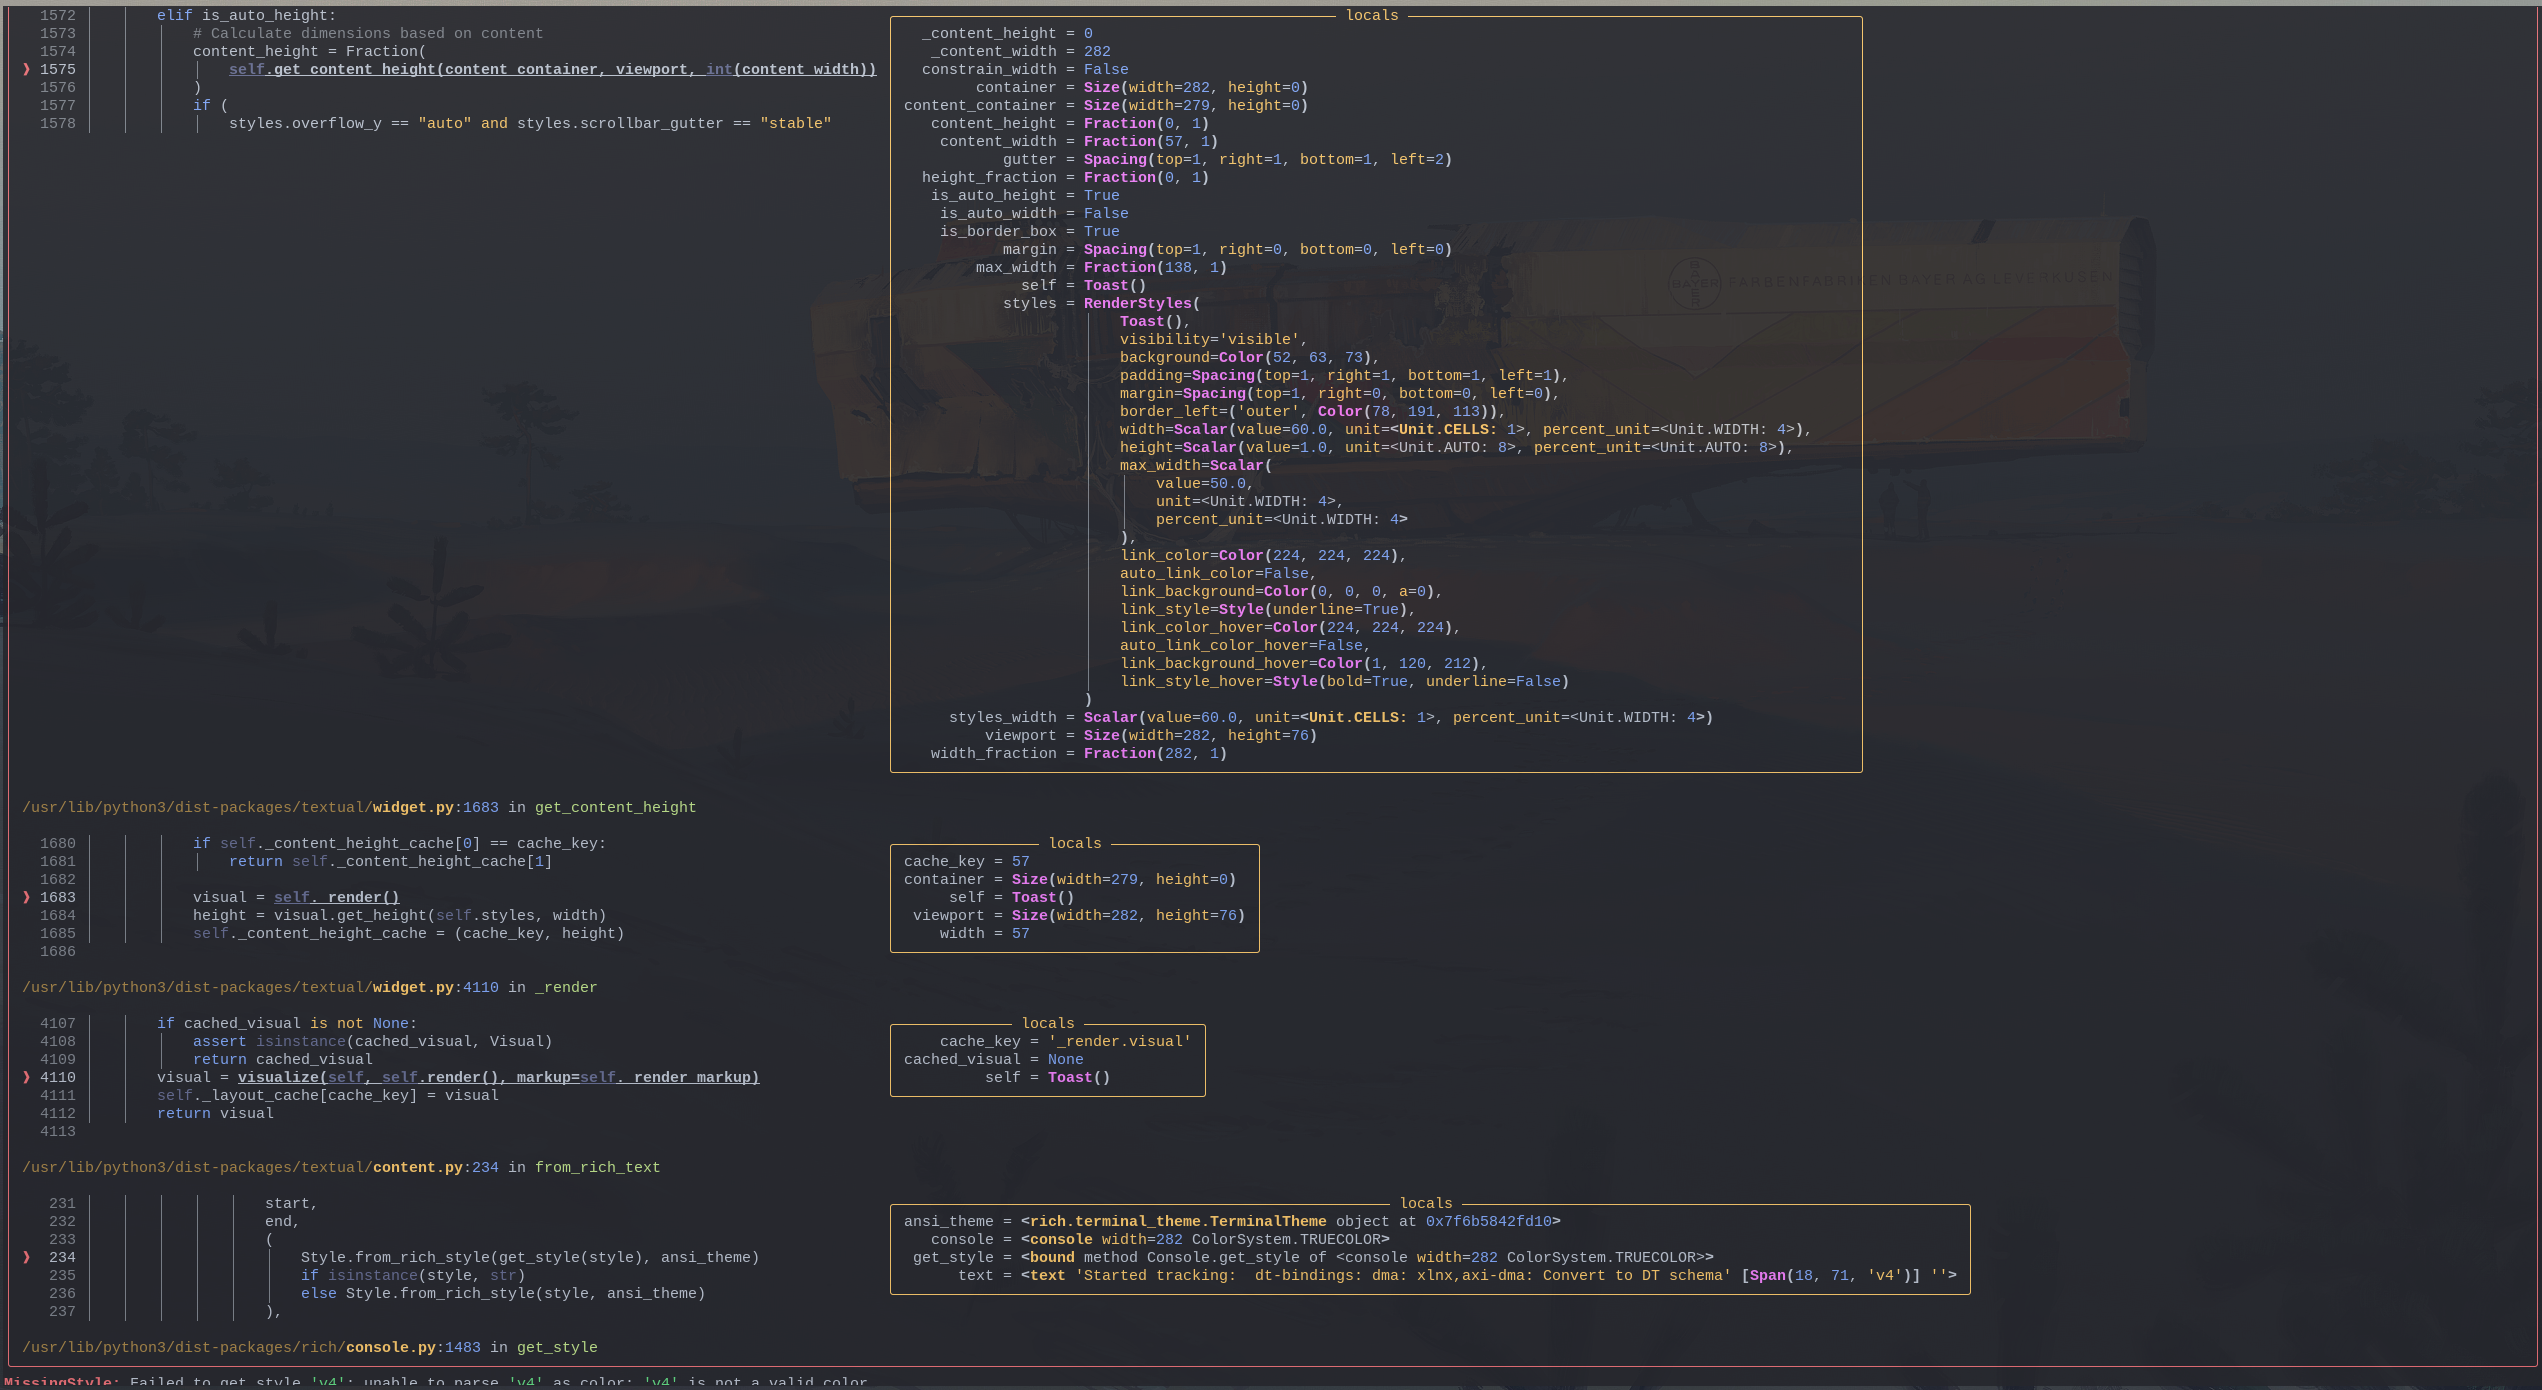Click the red arrow marker at line 234
2542x1390 pixels.
(26, 1258)
